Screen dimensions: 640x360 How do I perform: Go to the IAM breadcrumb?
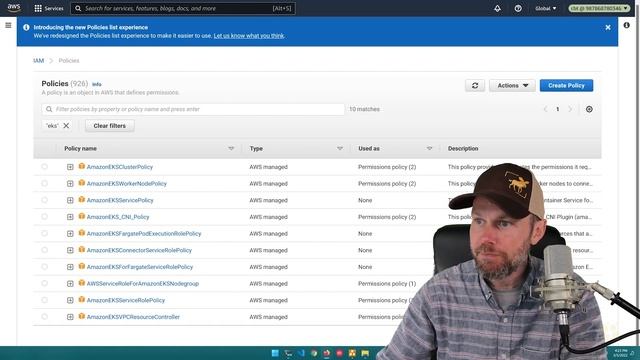(38, 60)
